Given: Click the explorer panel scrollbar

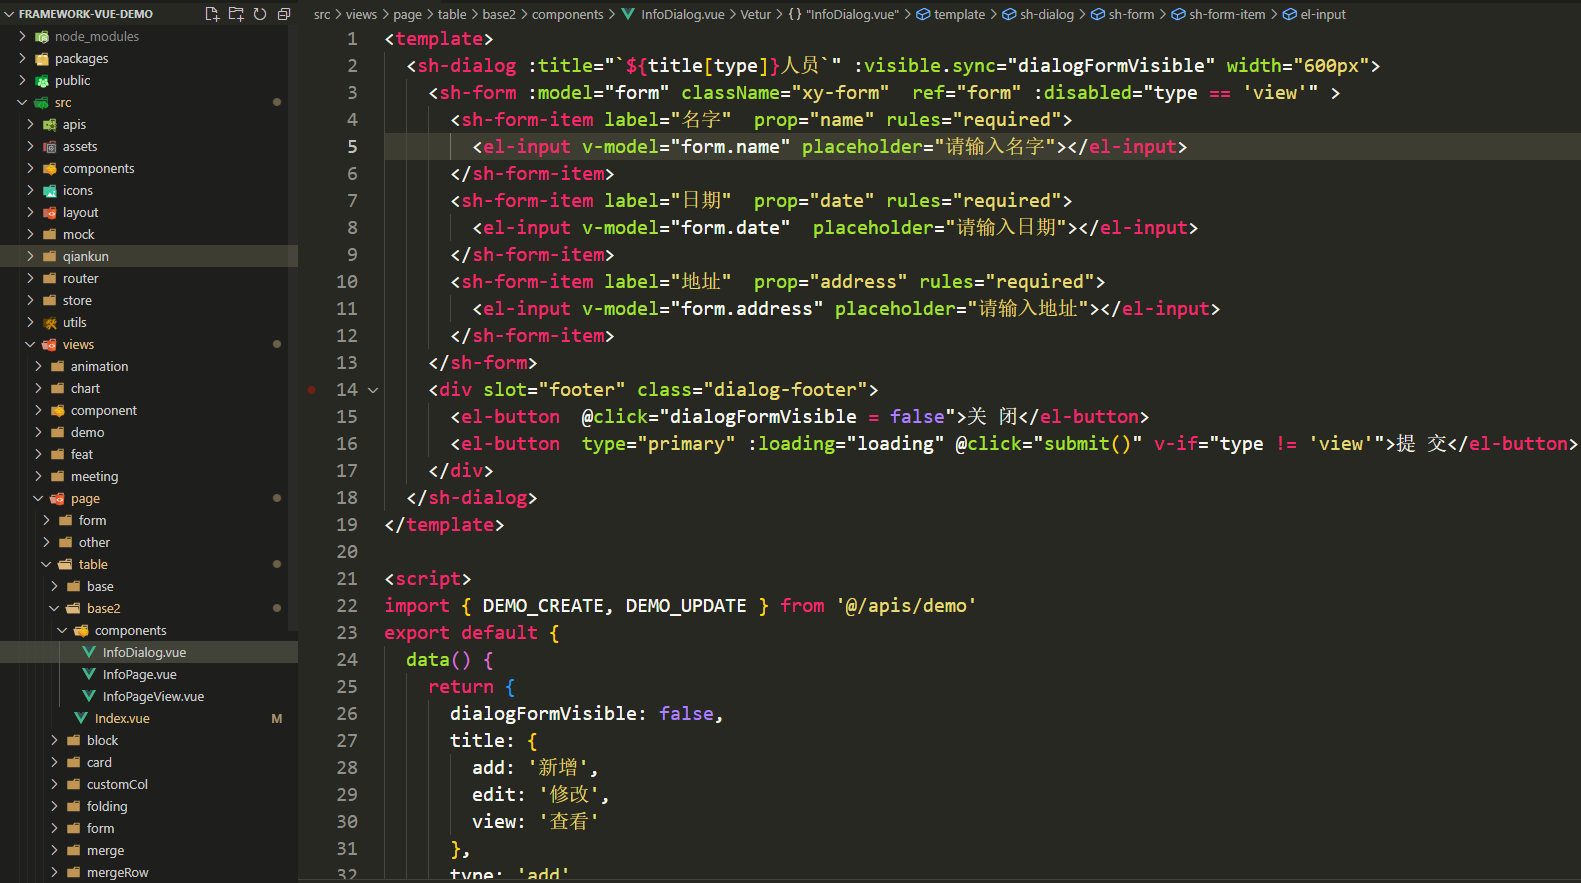Looking at the screenshot, I should point(293,330).
